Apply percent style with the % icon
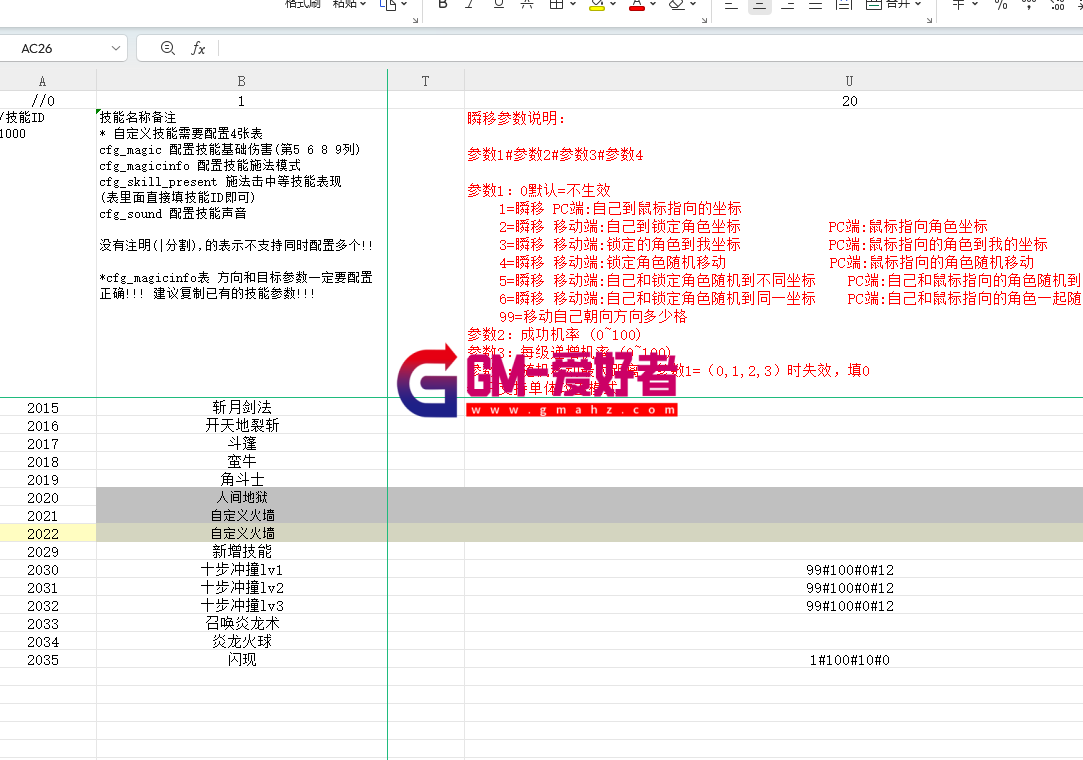Screen dimensions: 1083x760 1000,5
